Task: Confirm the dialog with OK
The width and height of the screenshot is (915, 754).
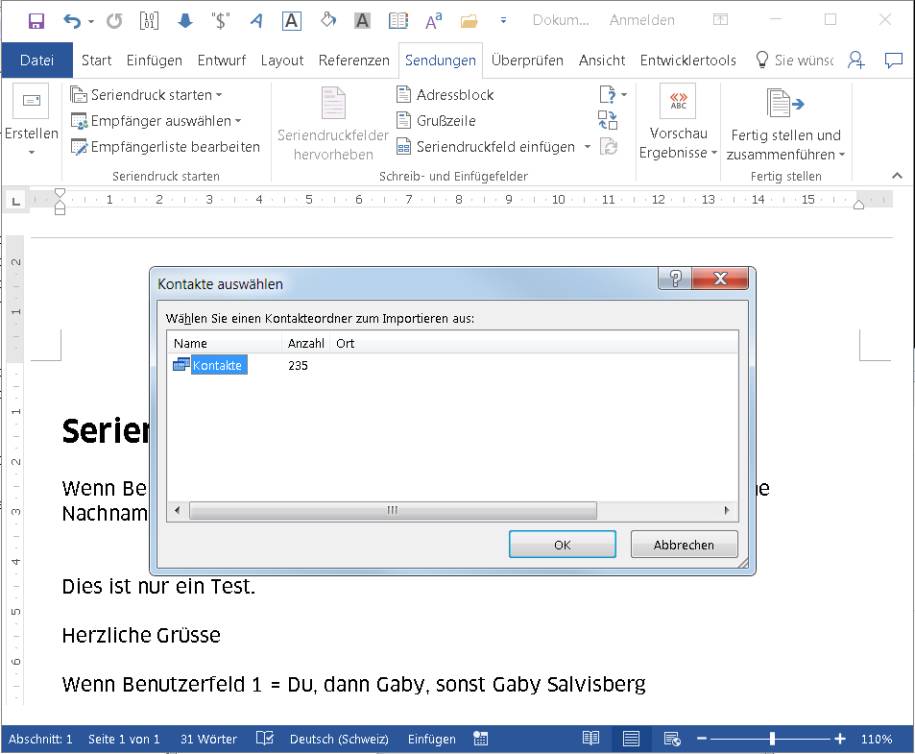Action: [562, 545]
